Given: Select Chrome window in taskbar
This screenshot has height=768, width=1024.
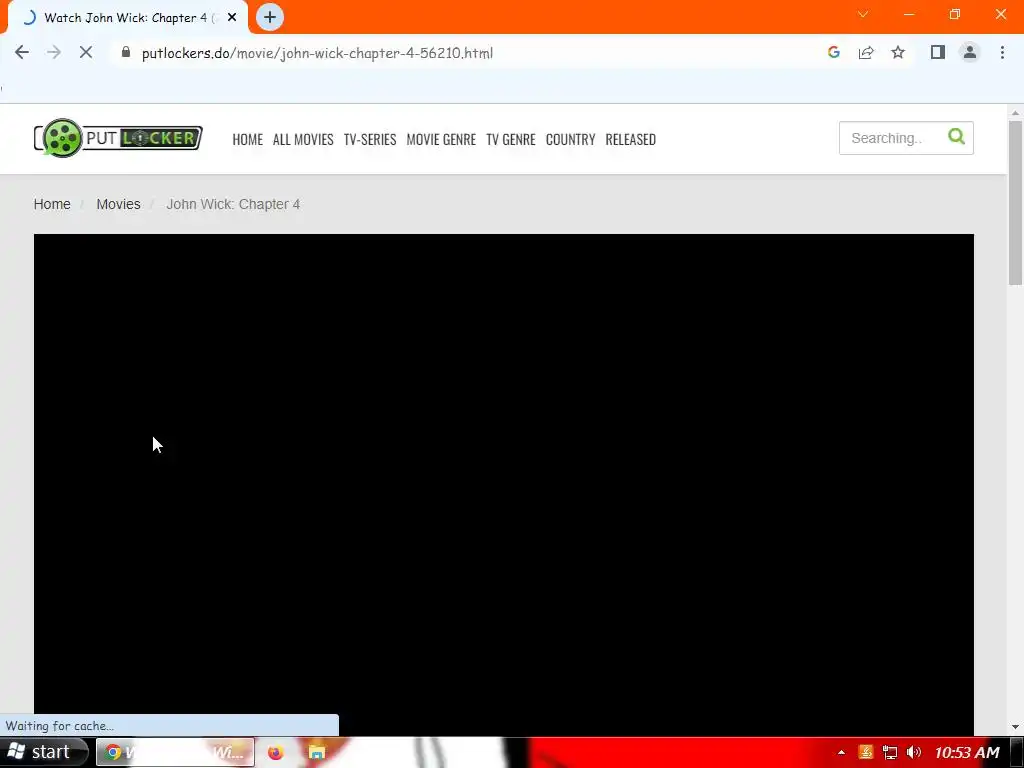Looking at the screenshot, I should (x=175, y=752).
